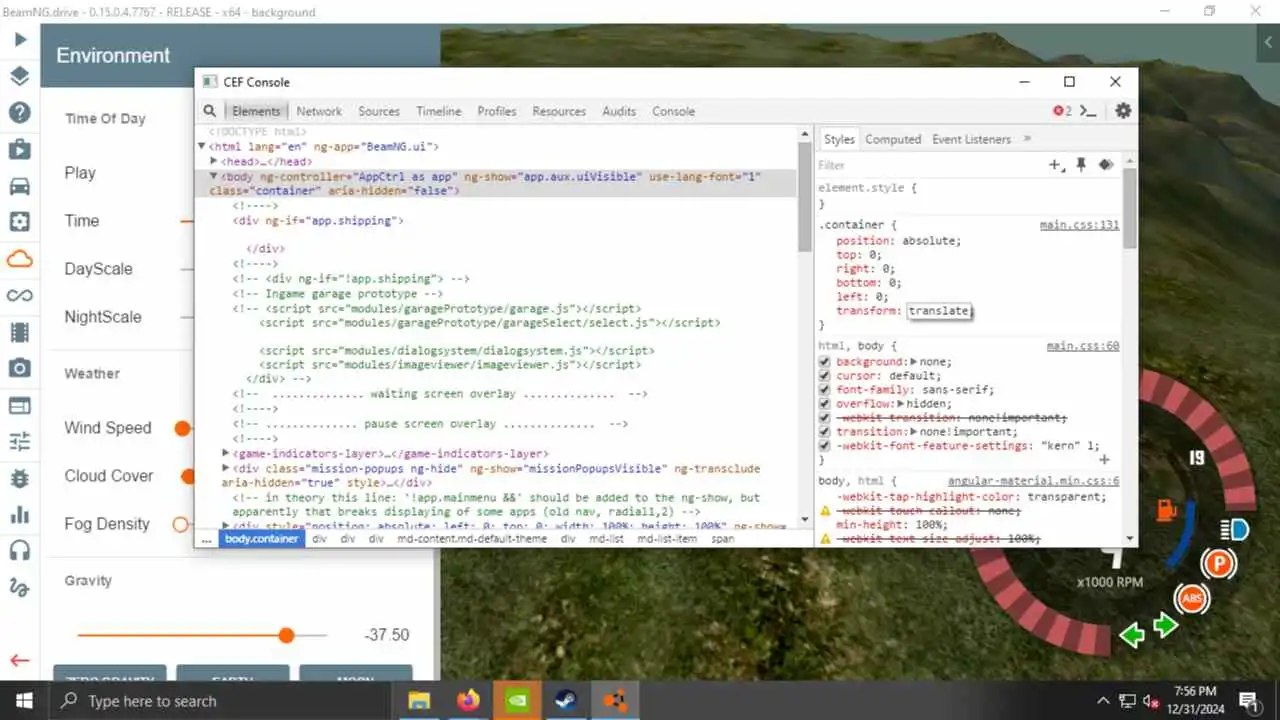Click the red back arrow in sidebar
1280x720 pixels.
click(x=19, y=660)
